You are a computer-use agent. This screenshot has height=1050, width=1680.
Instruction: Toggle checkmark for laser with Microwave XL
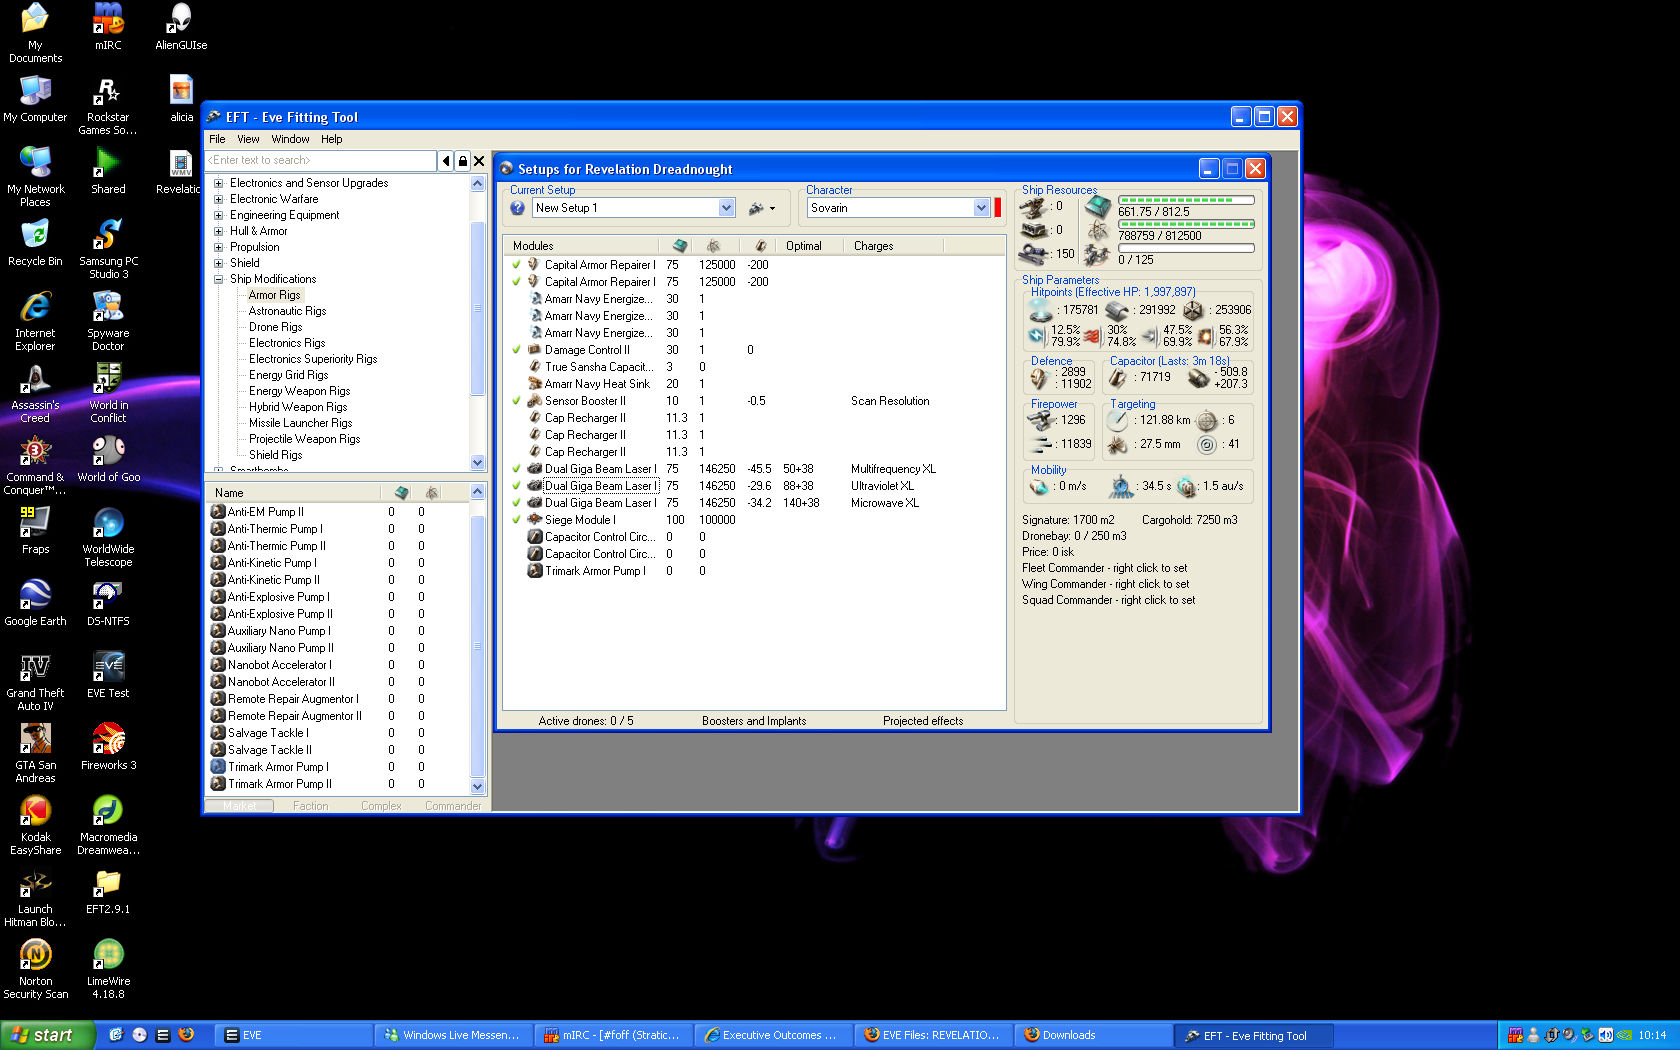[517, 503]
